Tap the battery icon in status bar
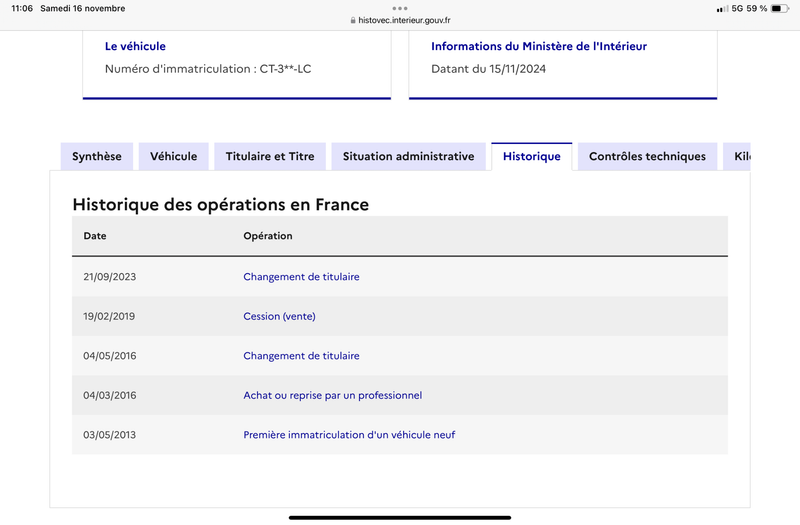Viewport: 800px width, 525px height. (x=780, y=9)
